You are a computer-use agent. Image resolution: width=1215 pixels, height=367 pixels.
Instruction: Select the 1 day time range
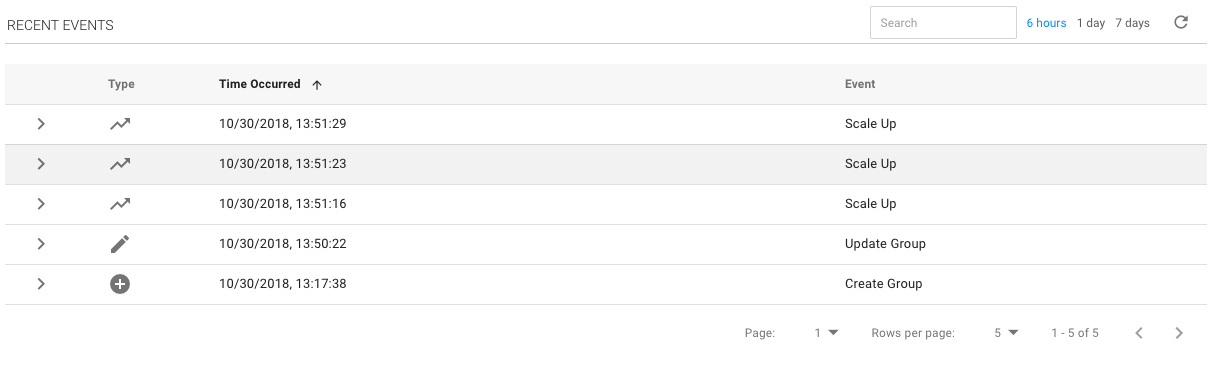pyautogui.click(x=1091, y=23)
